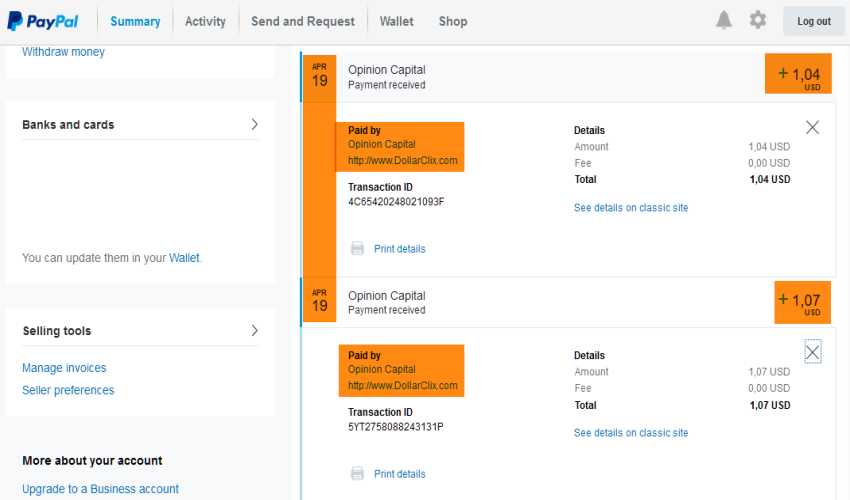Click the Selling tools heading

click(x=57, y=331)
